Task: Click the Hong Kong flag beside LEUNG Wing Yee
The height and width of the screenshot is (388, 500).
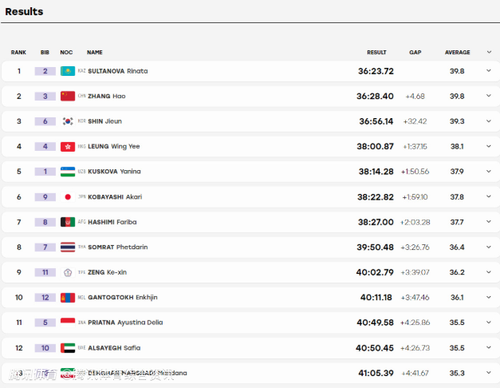Action: click(68, 146)
